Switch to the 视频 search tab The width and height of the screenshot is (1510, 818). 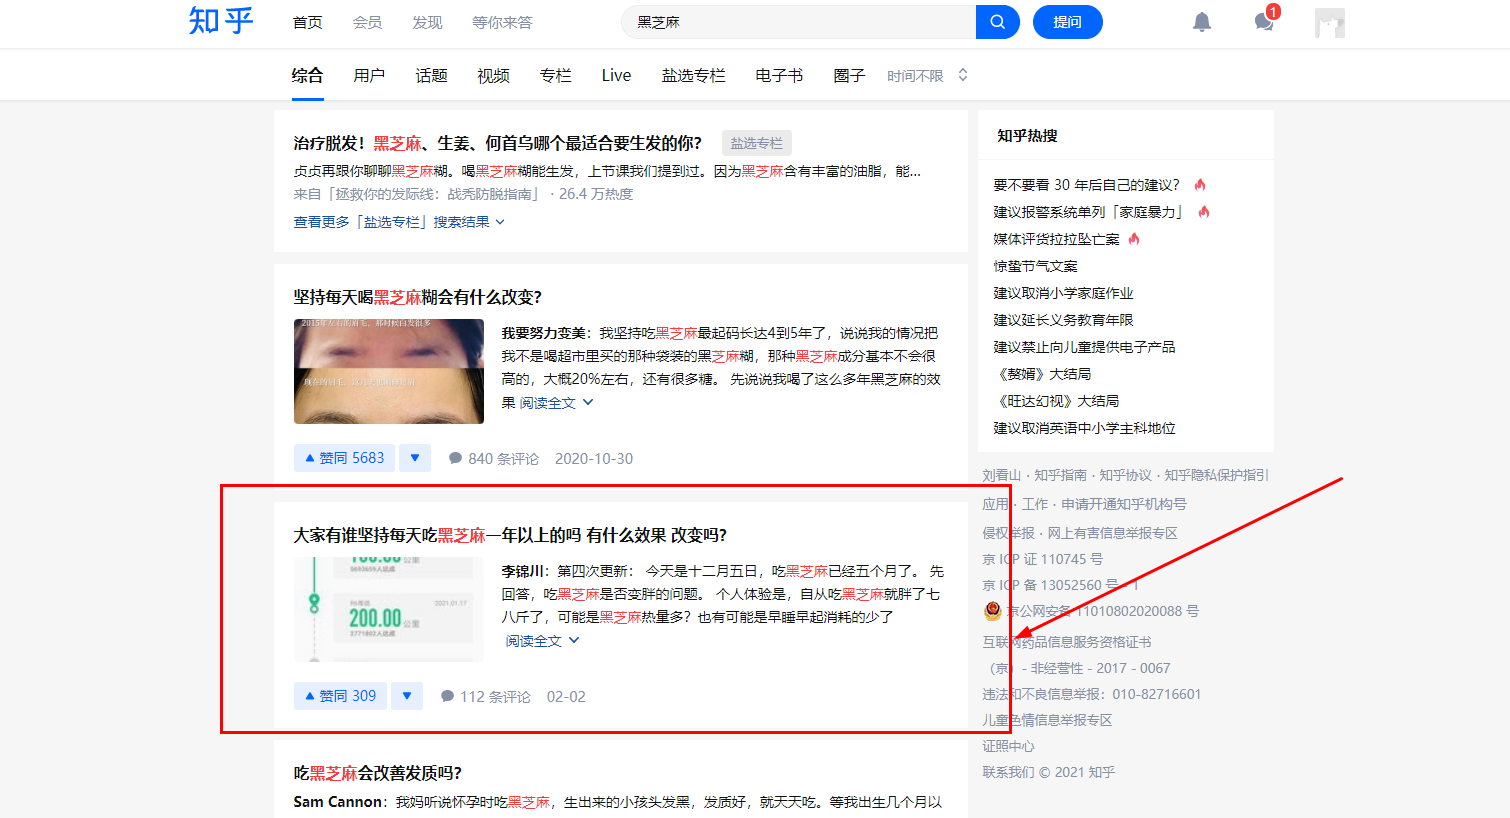coord(493,75)
